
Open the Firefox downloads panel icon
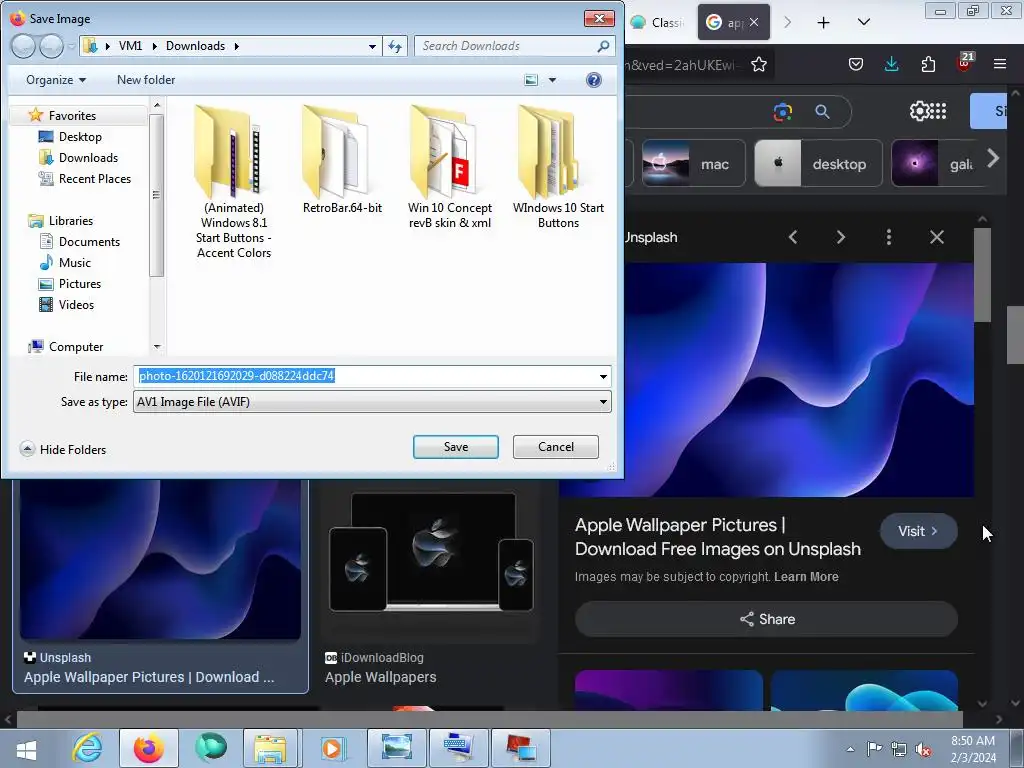pos(891,64)
